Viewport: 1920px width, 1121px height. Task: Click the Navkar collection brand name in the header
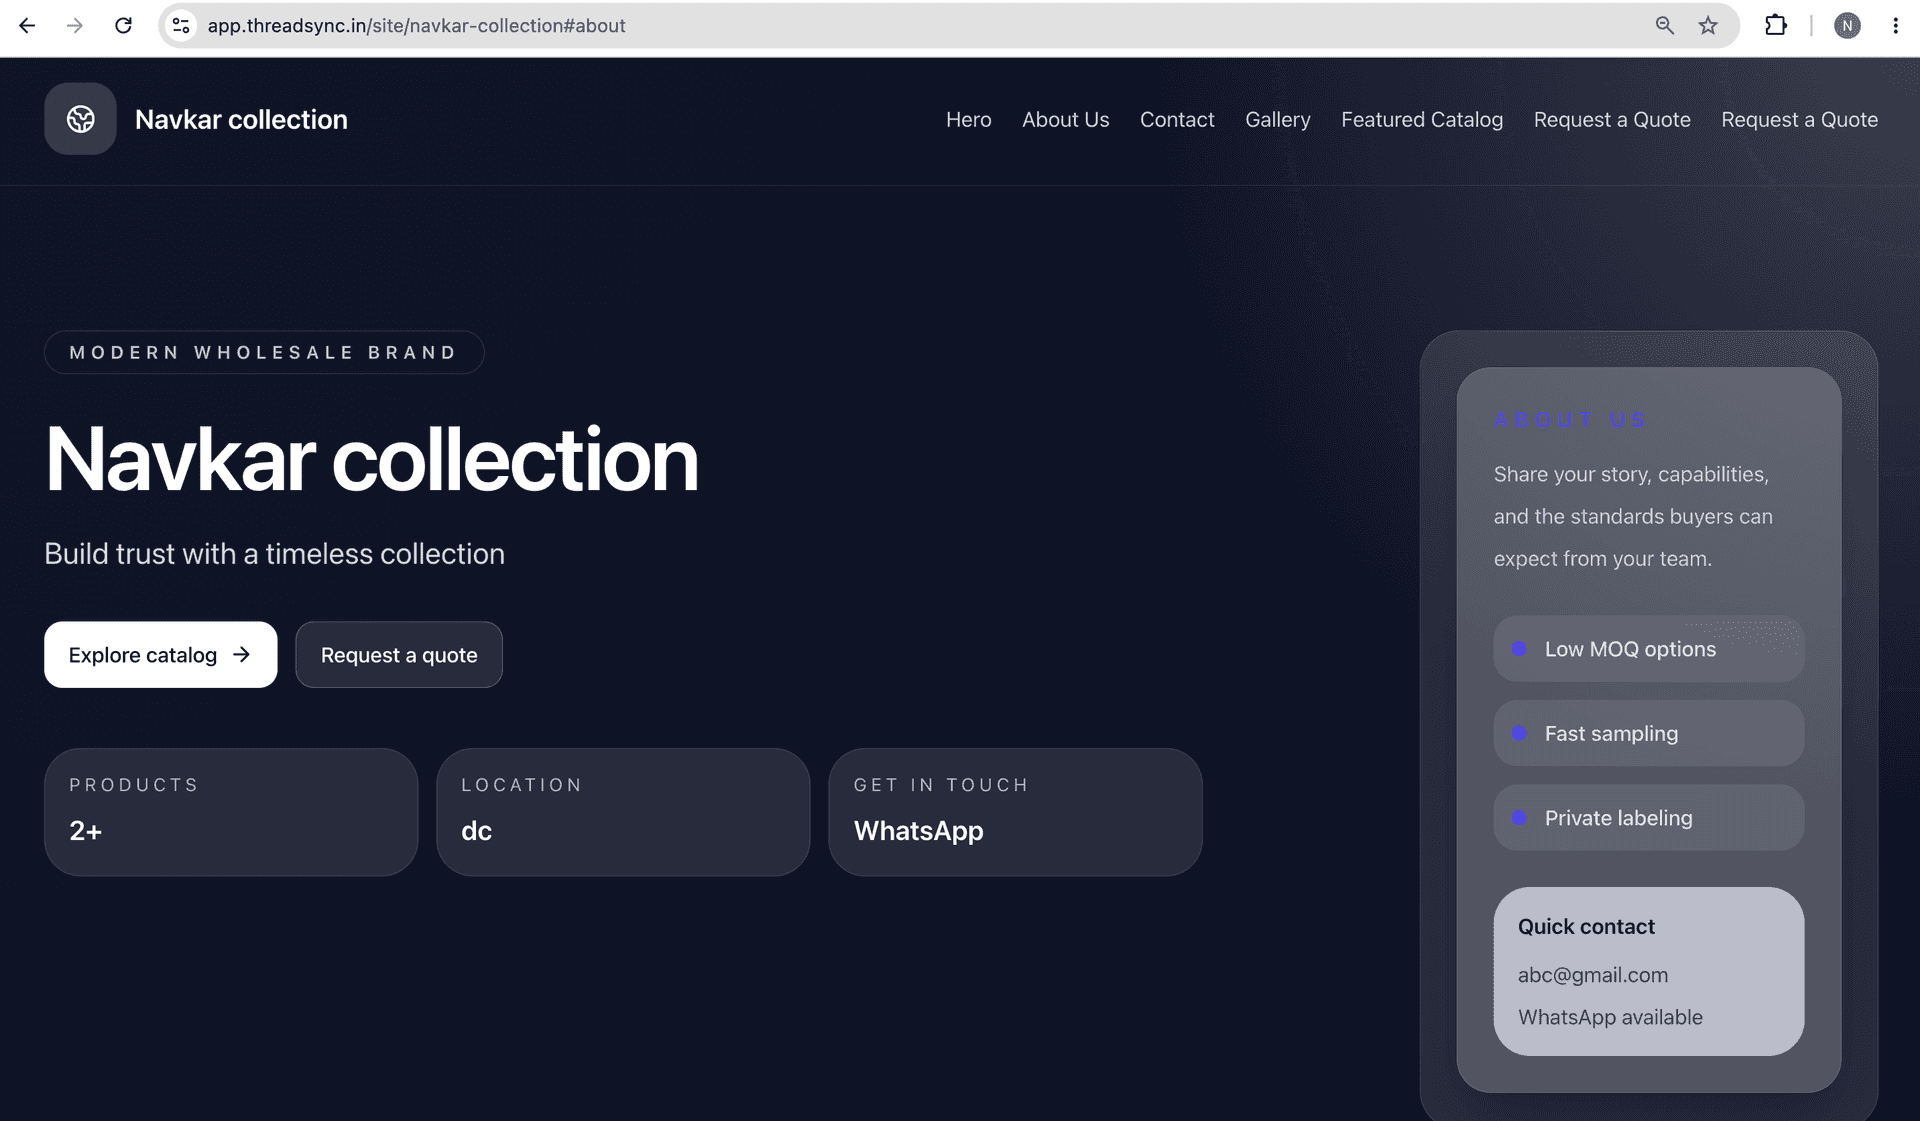[241, 120]
